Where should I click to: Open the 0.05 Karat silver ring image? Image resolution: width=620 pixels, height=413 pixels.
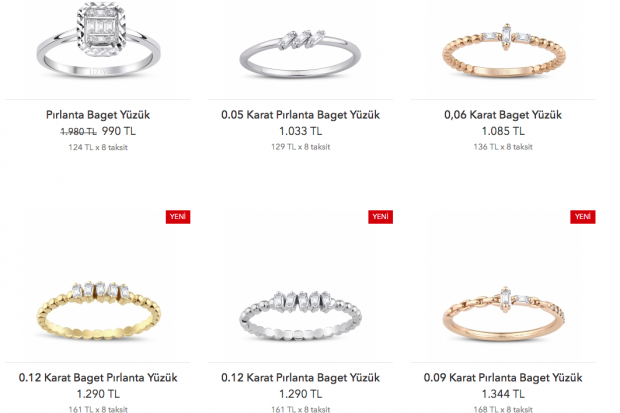coord(300,54)
